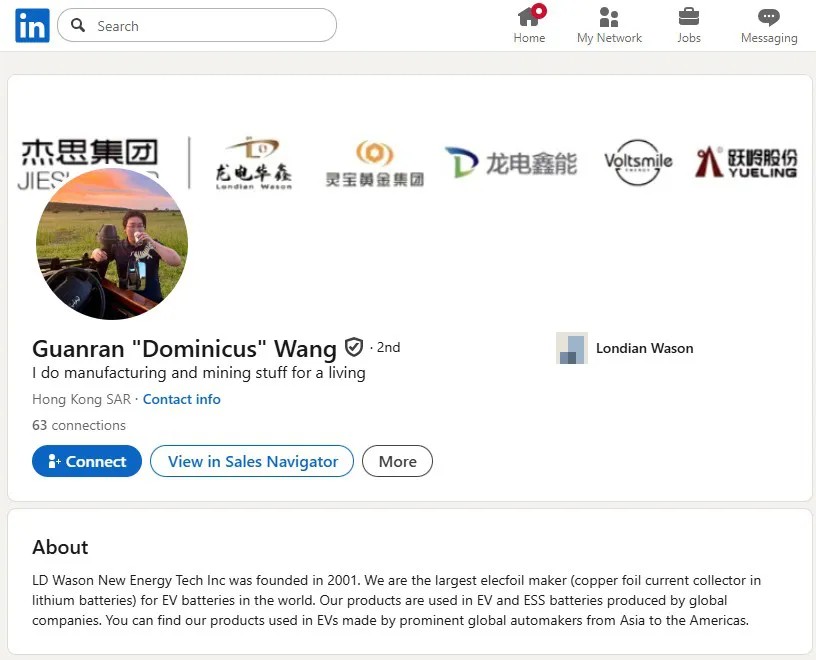Open Messaging chat bubble icon
This screenshot has width=816, height=660.
pyautogui.click(x=768, y=17)
